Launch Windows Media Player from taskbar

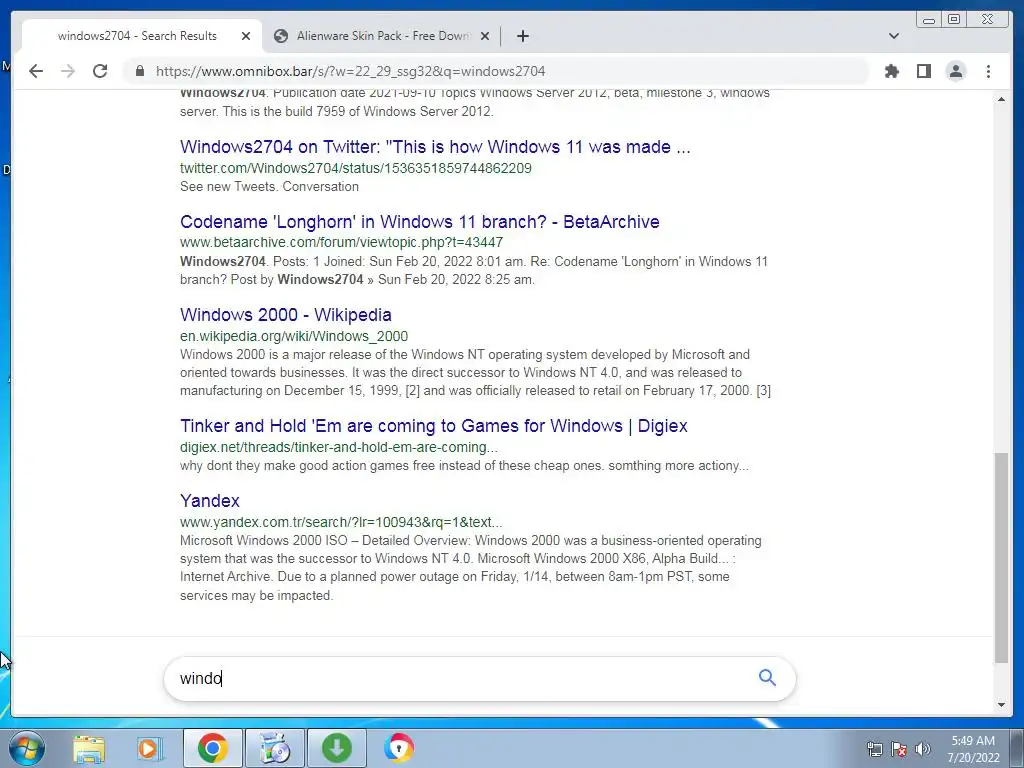coord(148,748)
